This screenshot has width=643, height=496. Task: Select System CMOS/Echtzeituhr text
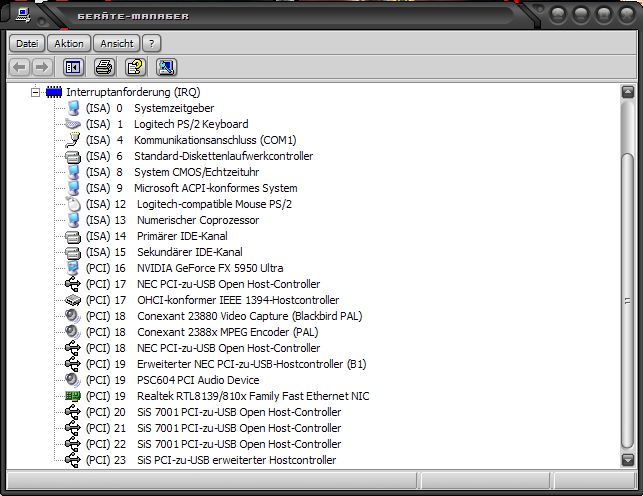(x=197, y=172)
